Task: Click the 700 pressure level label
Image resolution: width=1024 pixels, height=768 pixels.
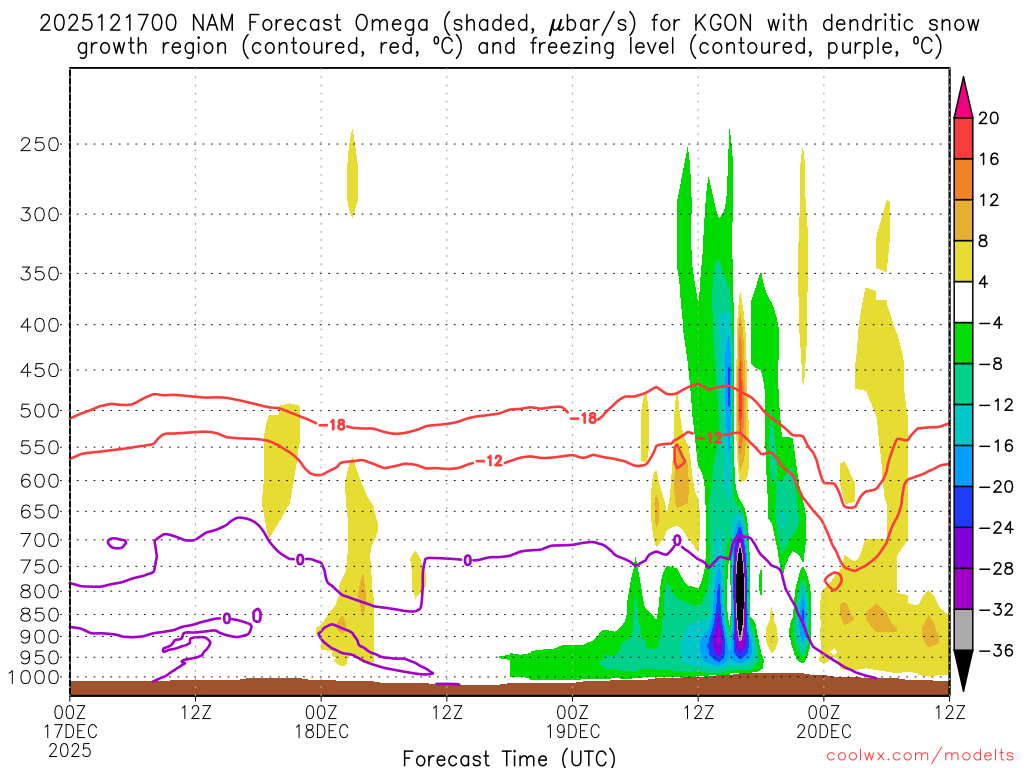Action: [40, 540]
